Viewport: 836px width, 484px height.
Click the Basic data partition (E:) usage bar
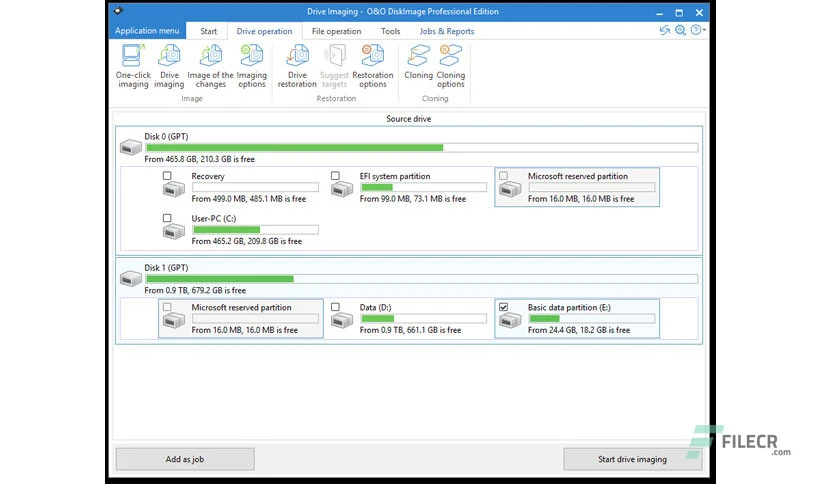point(592,318)
